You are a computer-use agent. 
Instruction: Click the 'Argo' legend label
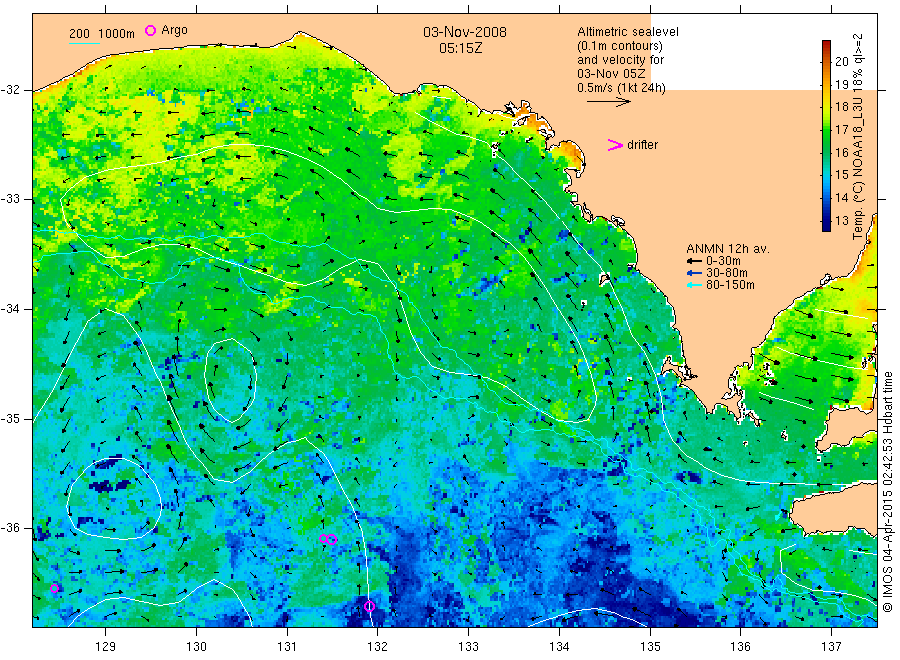point(174,30)
